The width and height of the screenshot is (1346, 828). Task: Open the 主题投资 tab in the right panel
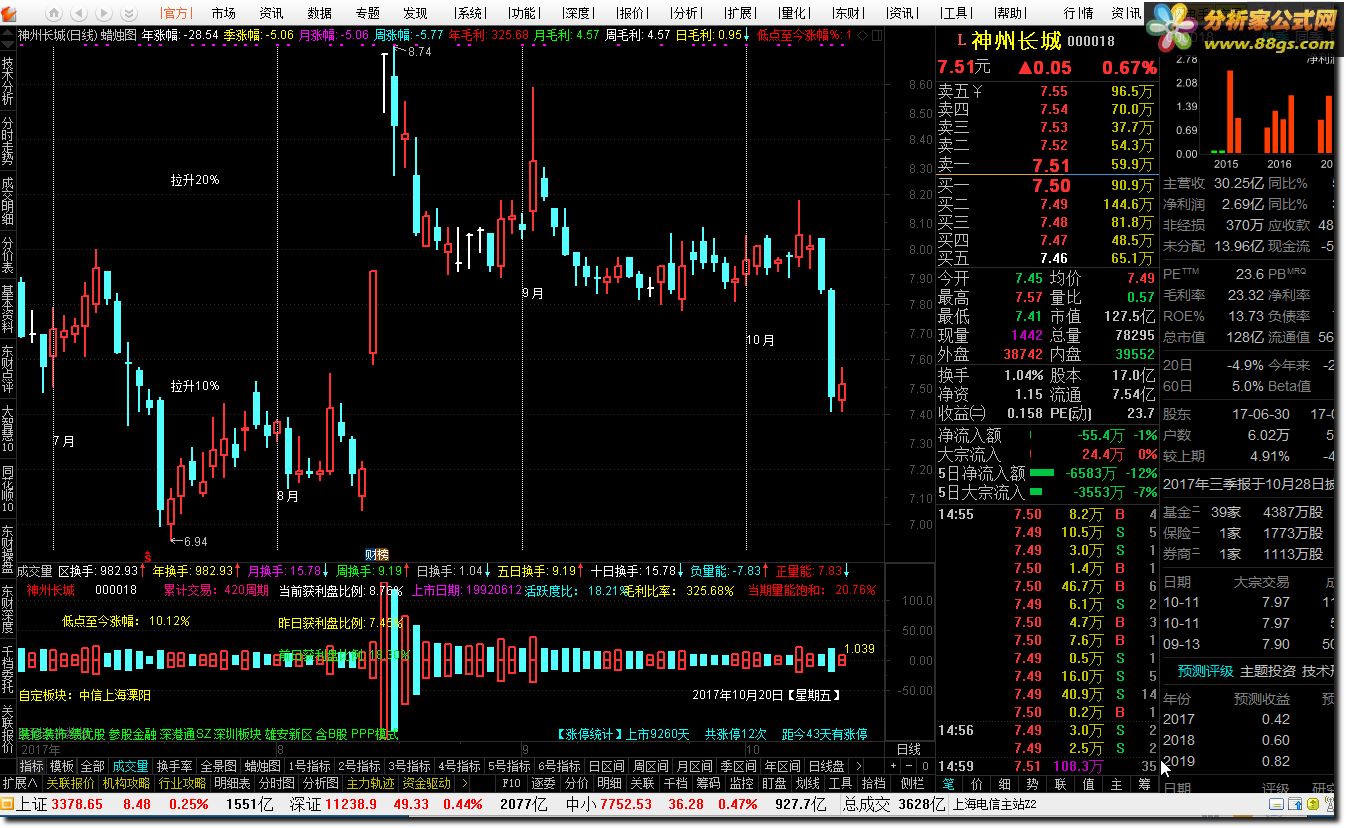coord(1267,671)
